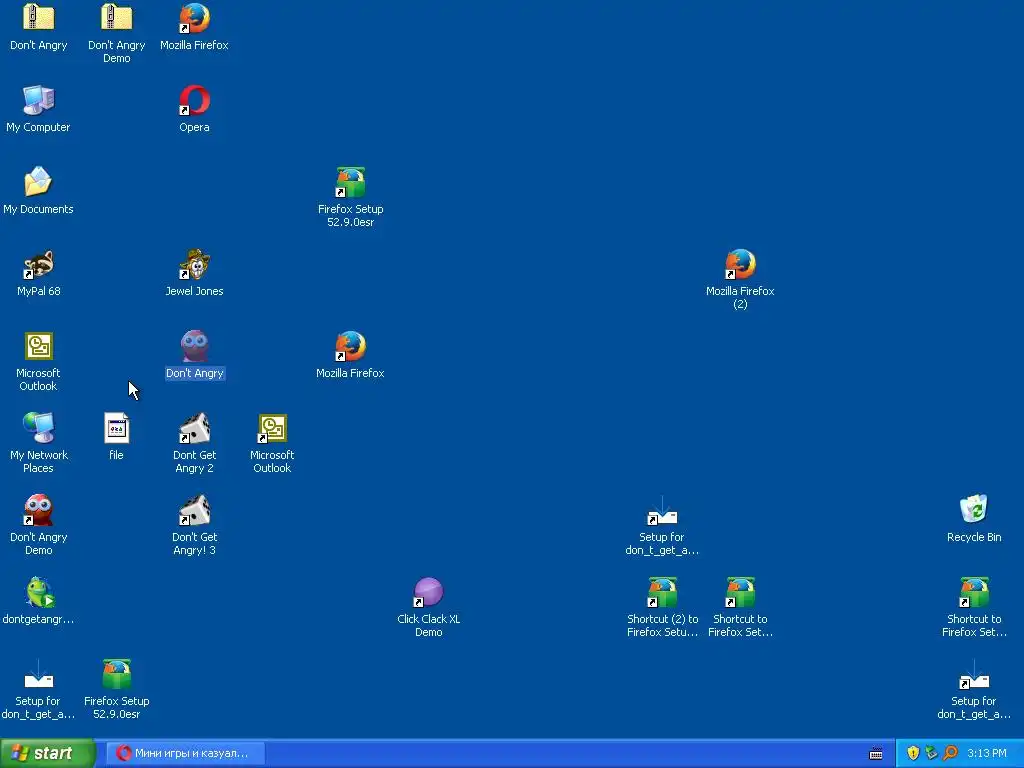Select Microsoft Outlook icon above My Network Places
The width and height of the screenshot is (1024, 768).
pos(39,347)
